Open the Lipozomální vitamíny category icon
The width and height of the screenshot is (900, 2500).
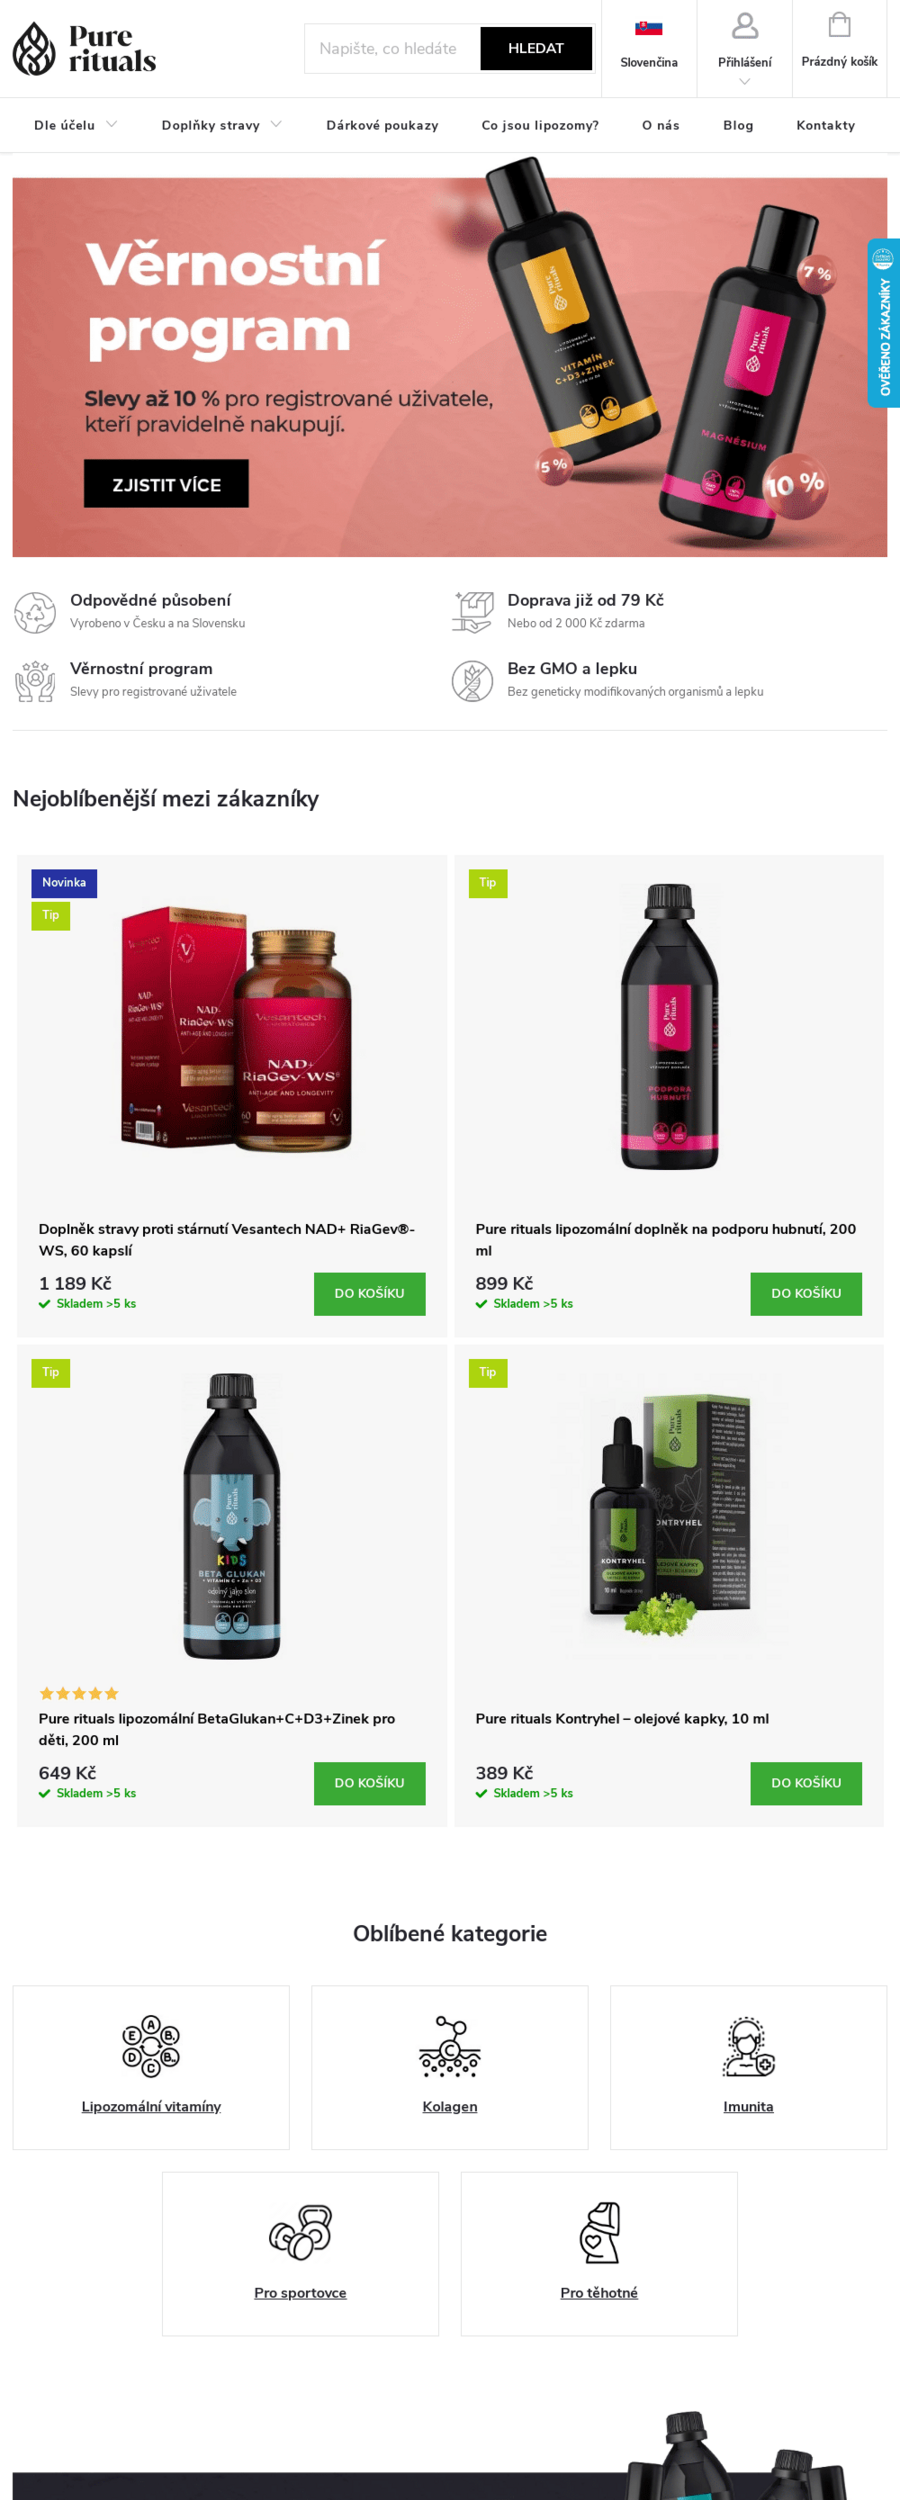151,2046
